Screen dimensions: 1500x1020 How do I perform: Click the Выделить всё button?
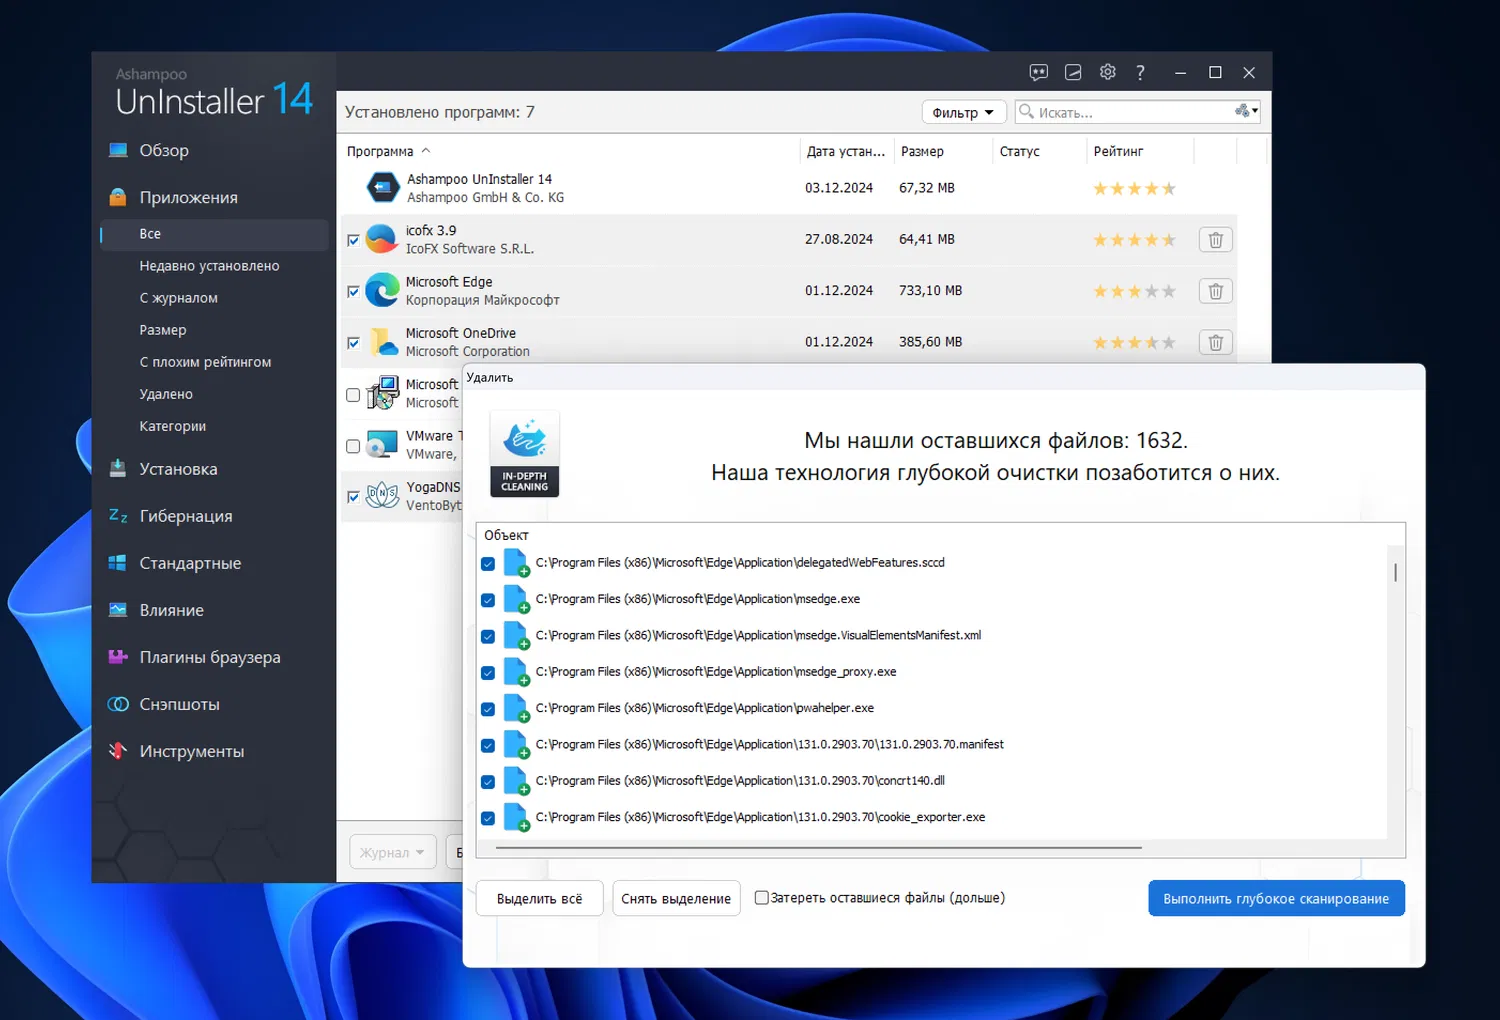[x=539, y=898]
